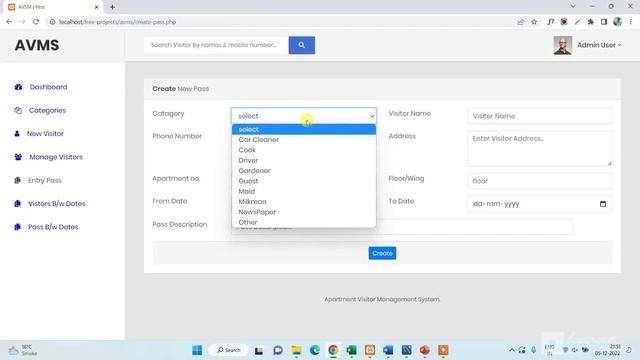640x360 pixels.
Task: Open XAMPP from taskbar
Action: (370, 350)
